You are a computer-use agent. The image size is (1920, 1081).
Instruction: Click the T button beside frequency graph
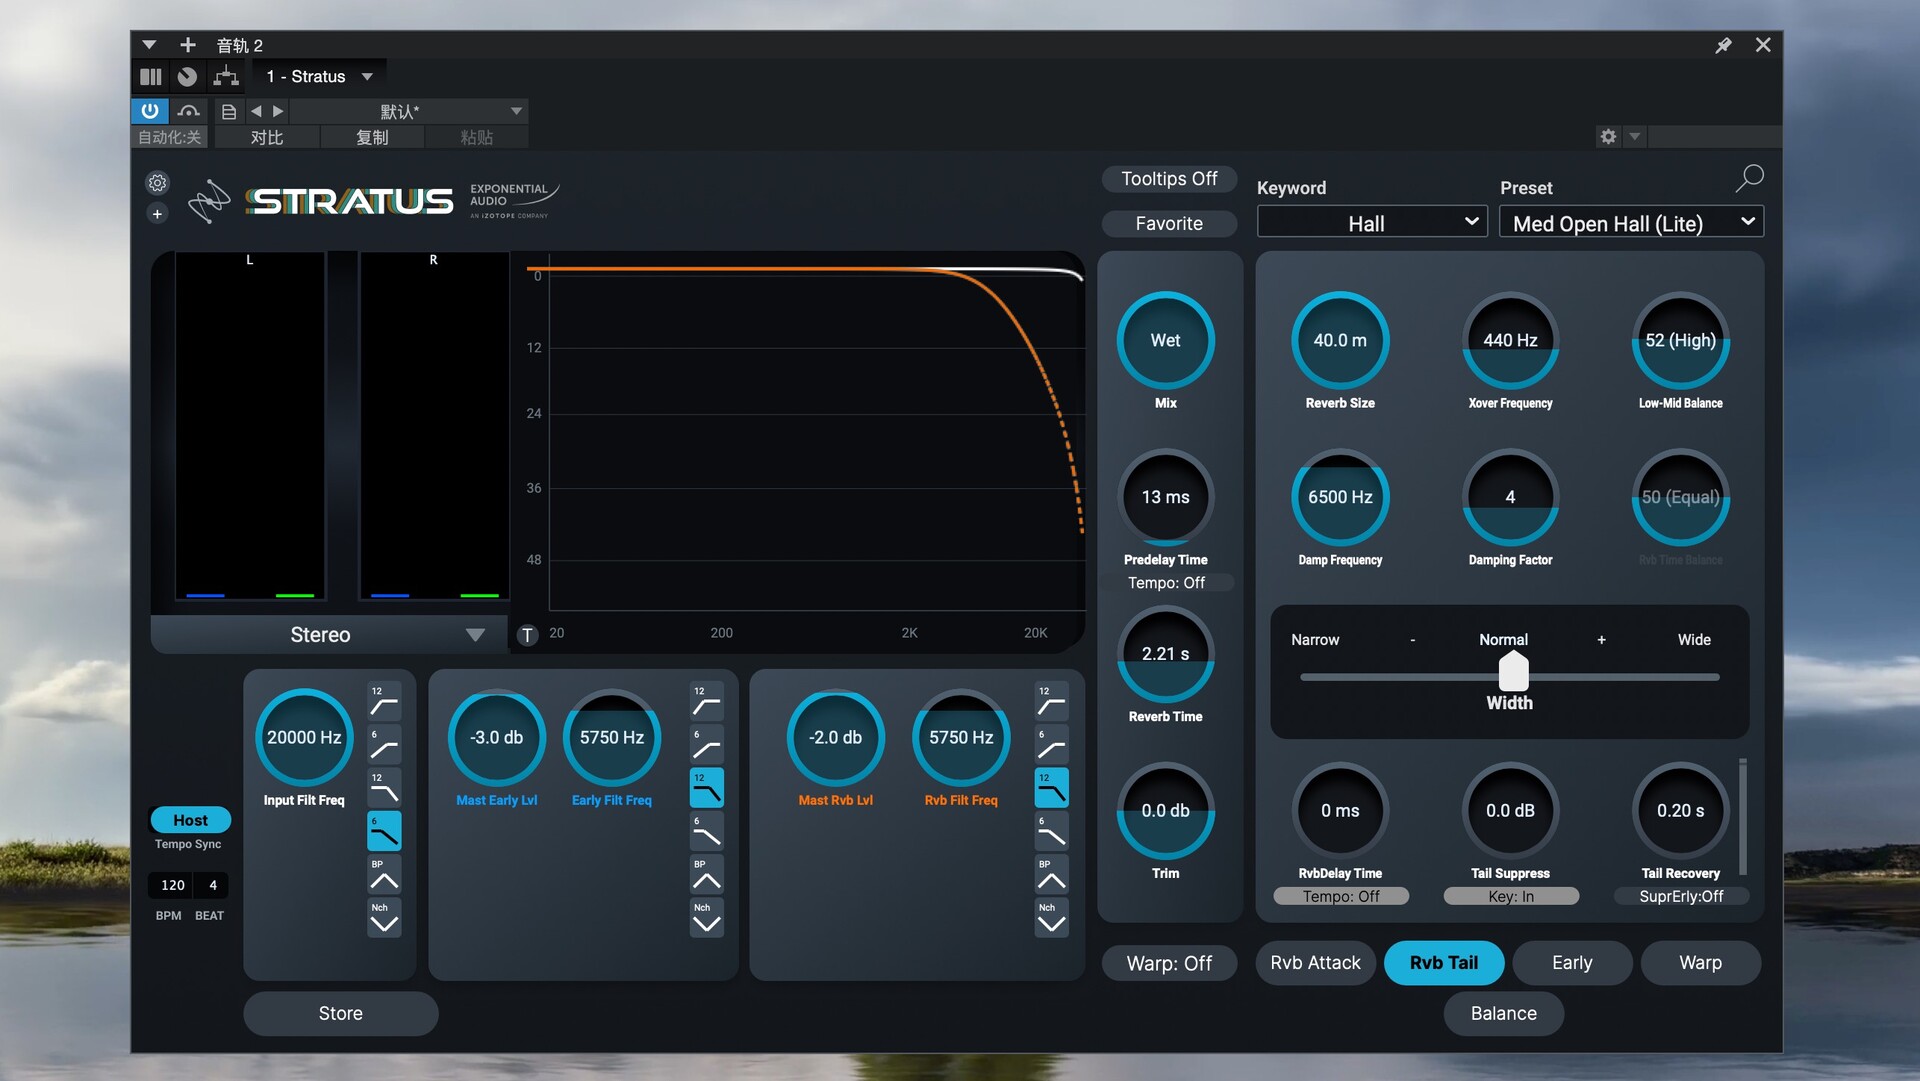pyautogui.click(x=527, y=635)
